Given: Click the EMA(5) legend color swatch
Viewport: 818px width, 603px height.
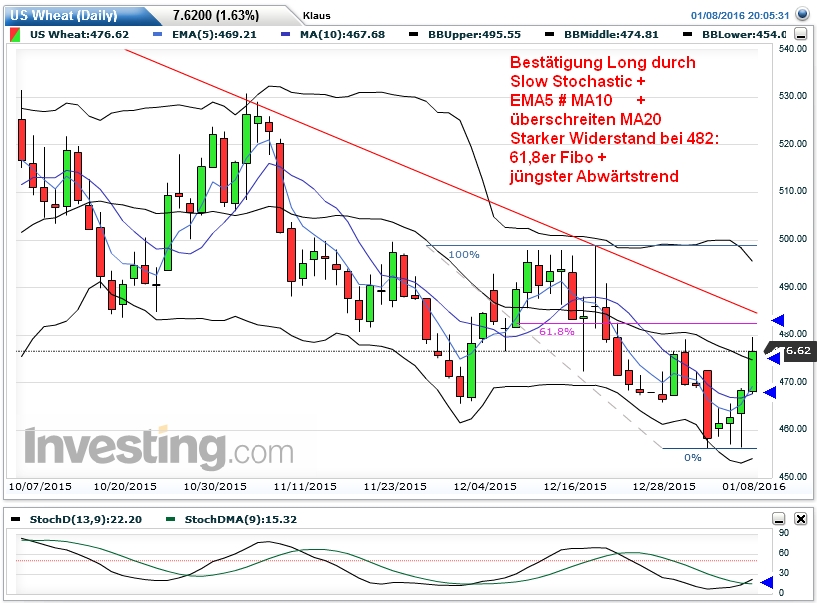Looking at the screenshot, I should [158, 34].
